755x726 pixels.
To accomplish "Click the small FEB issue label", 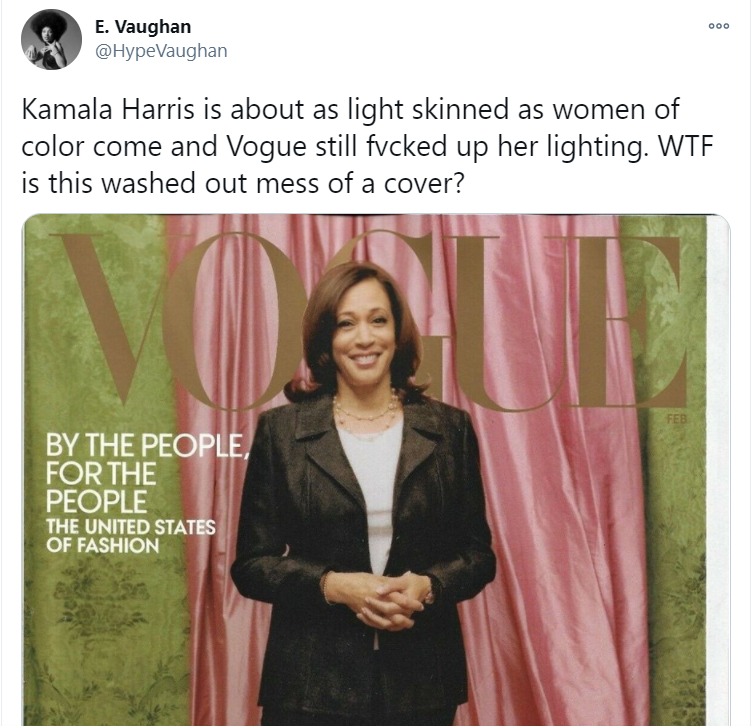I will point(677,419).
